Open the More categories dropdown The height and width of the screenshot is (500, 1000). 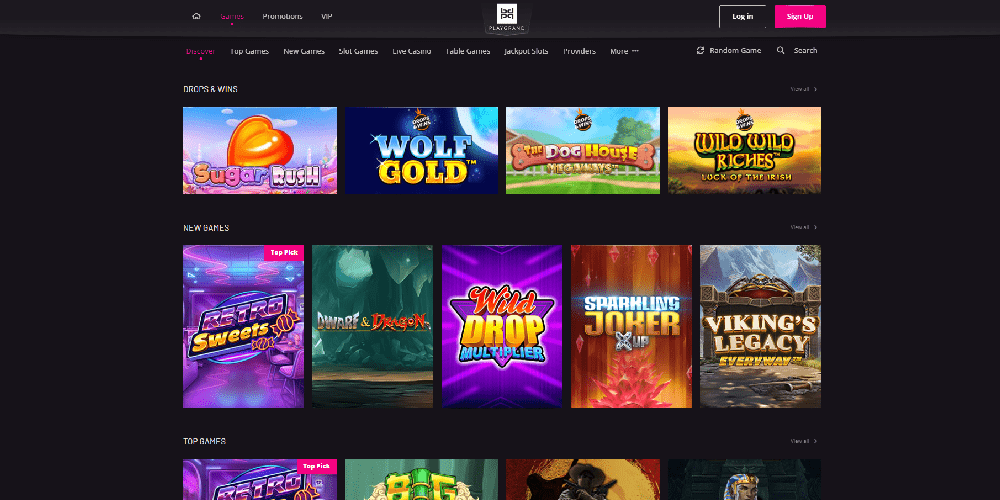624,51
